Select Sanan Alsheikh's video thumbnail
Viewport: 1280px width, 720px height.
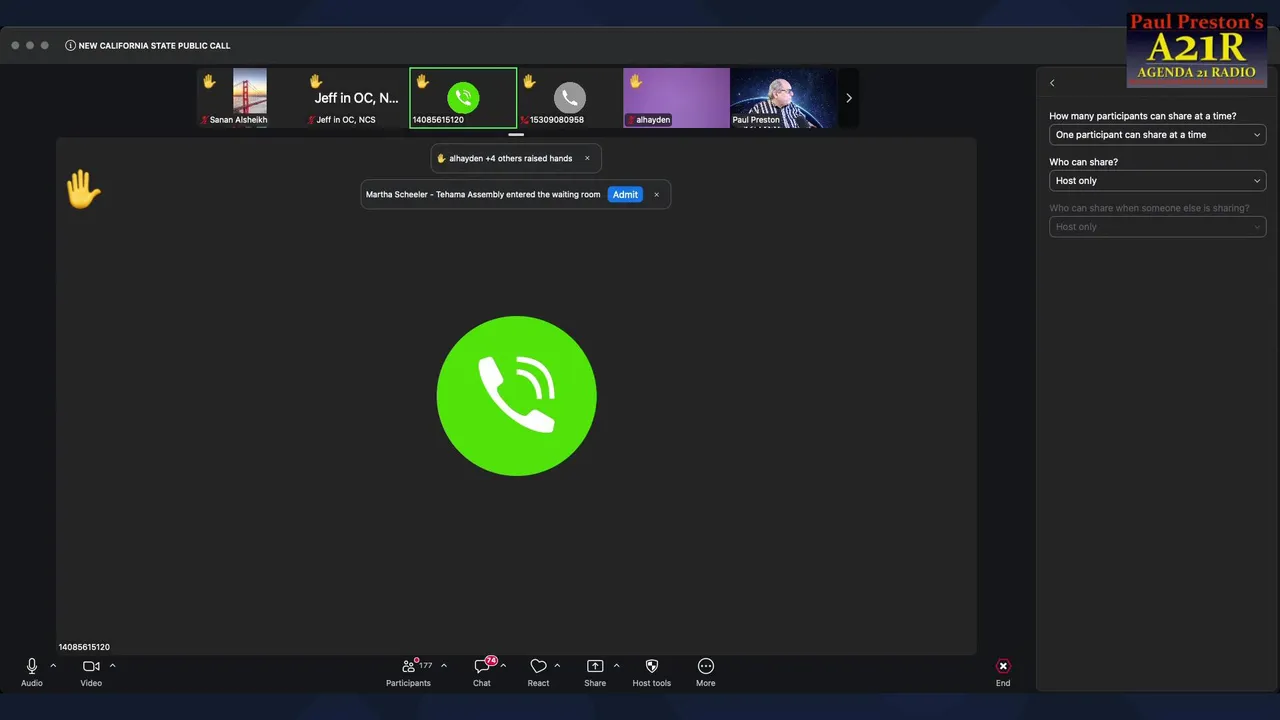click(249, 98)
